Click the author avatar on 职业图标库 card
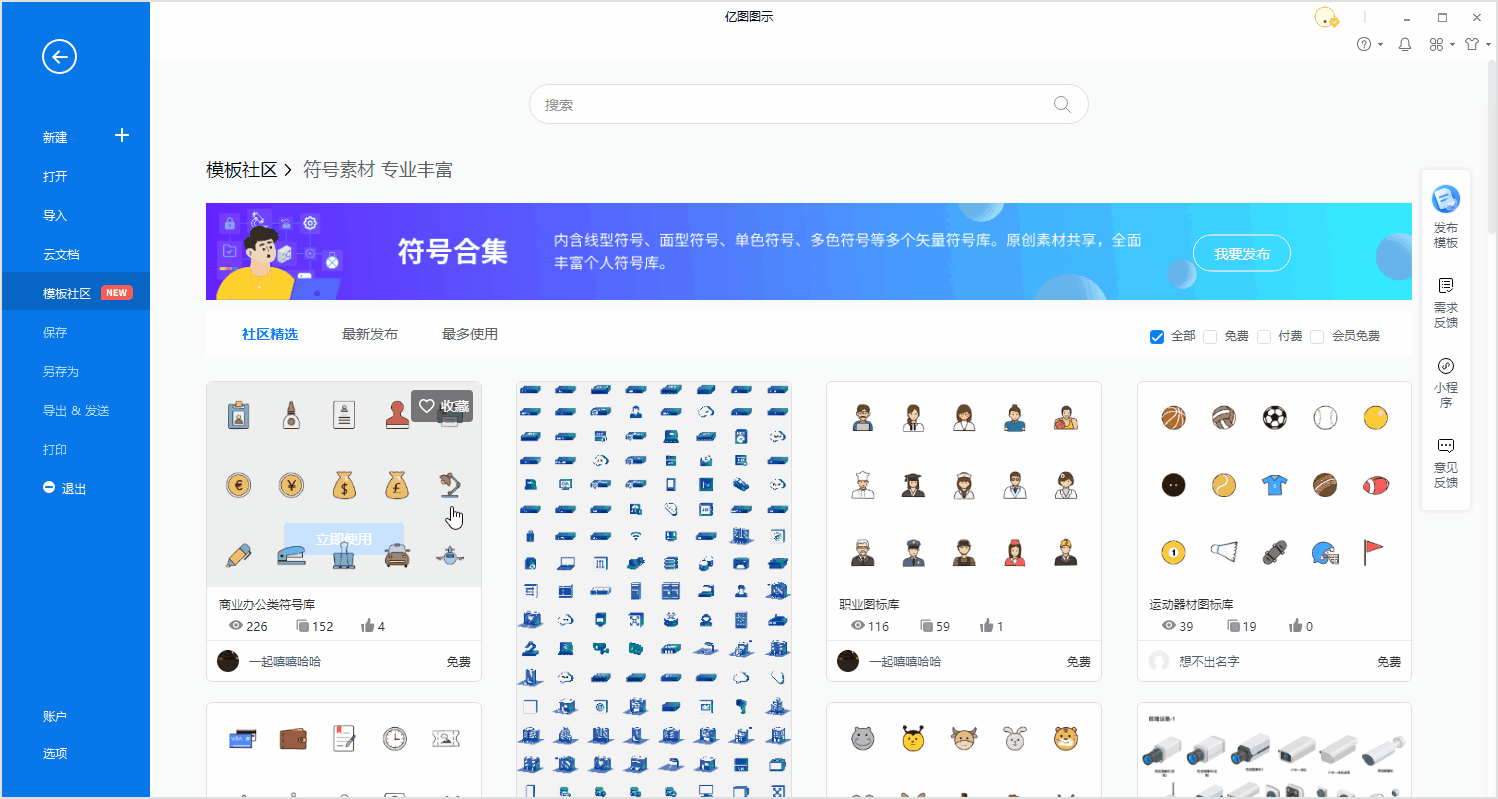 tap(848, 661)
